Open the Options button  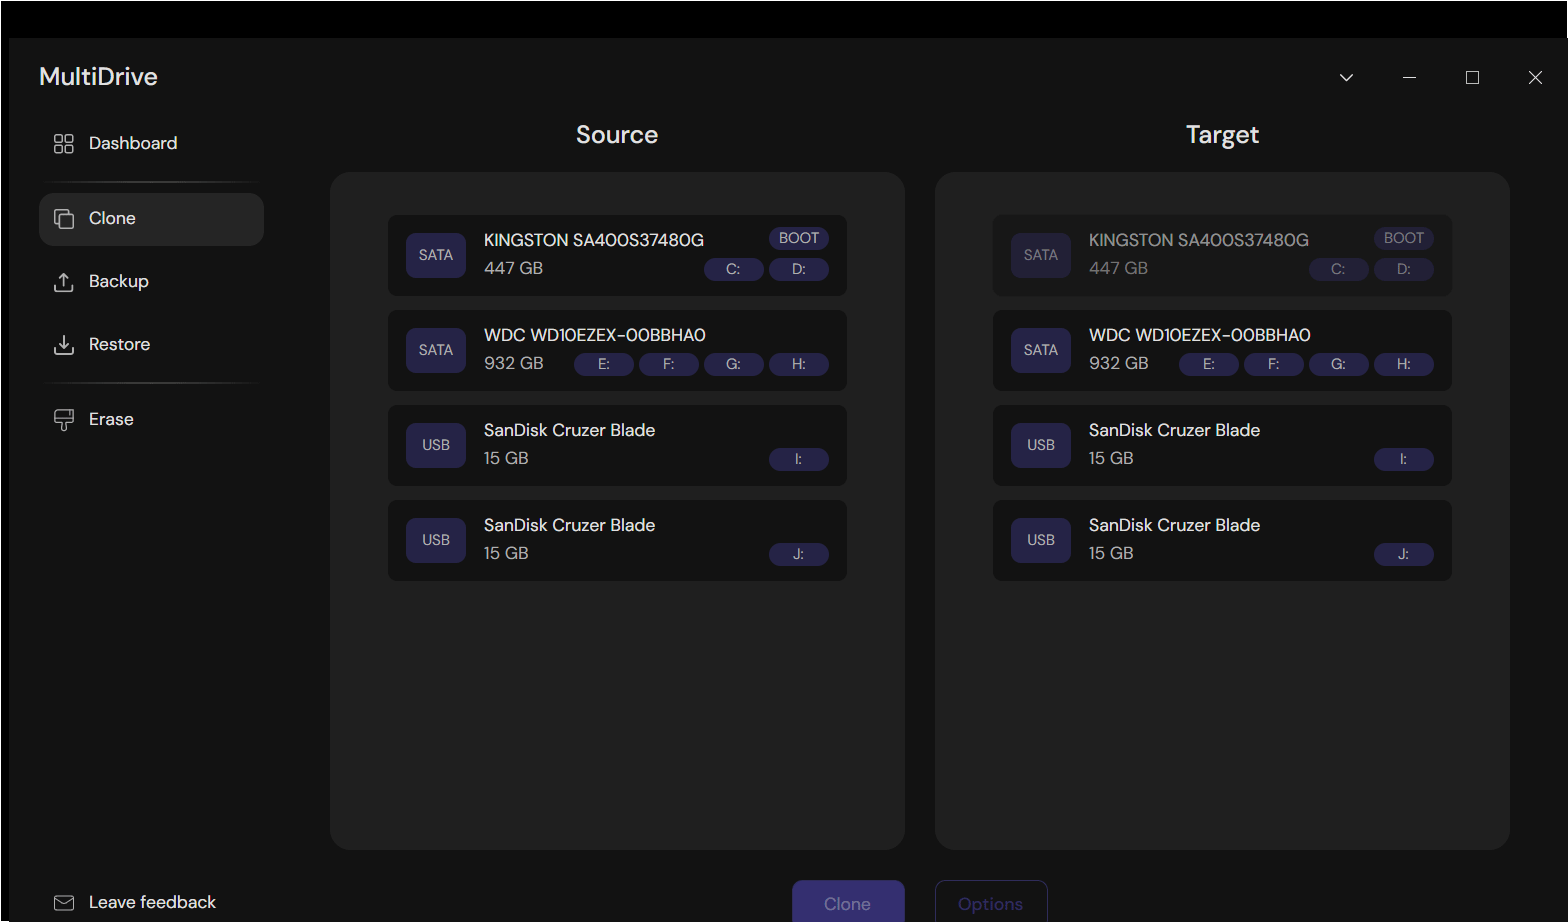click(991, 901)
